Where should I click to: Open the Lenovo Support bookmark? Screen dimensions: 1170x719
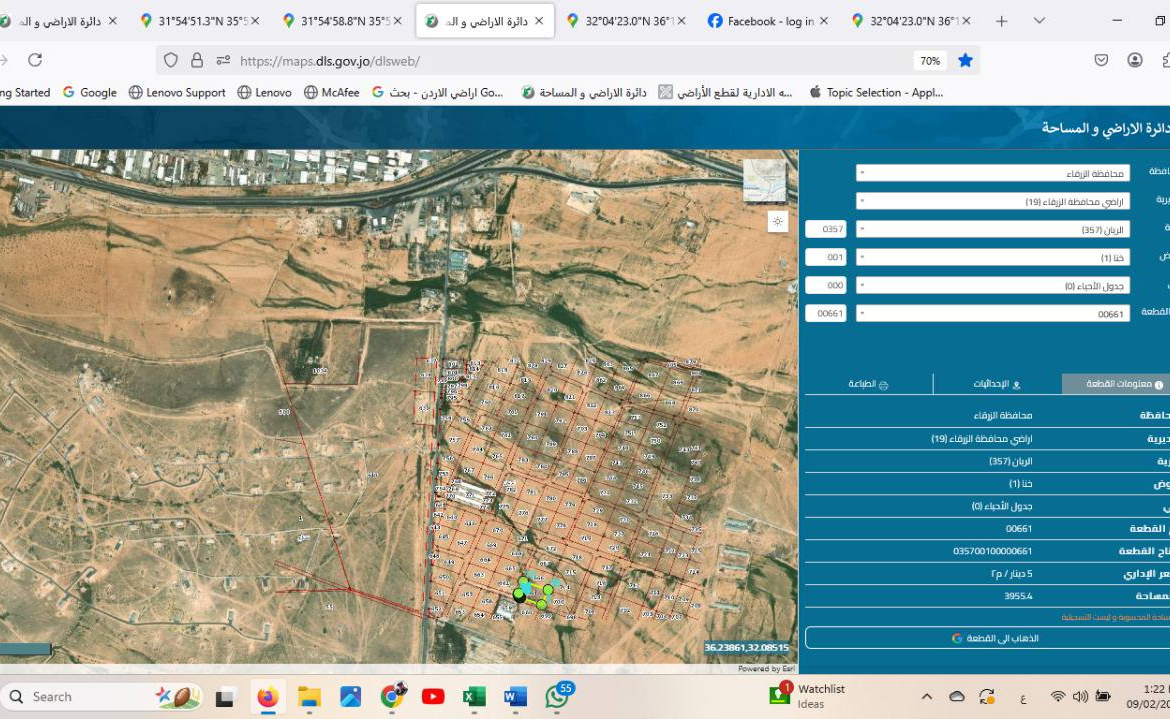177,92
